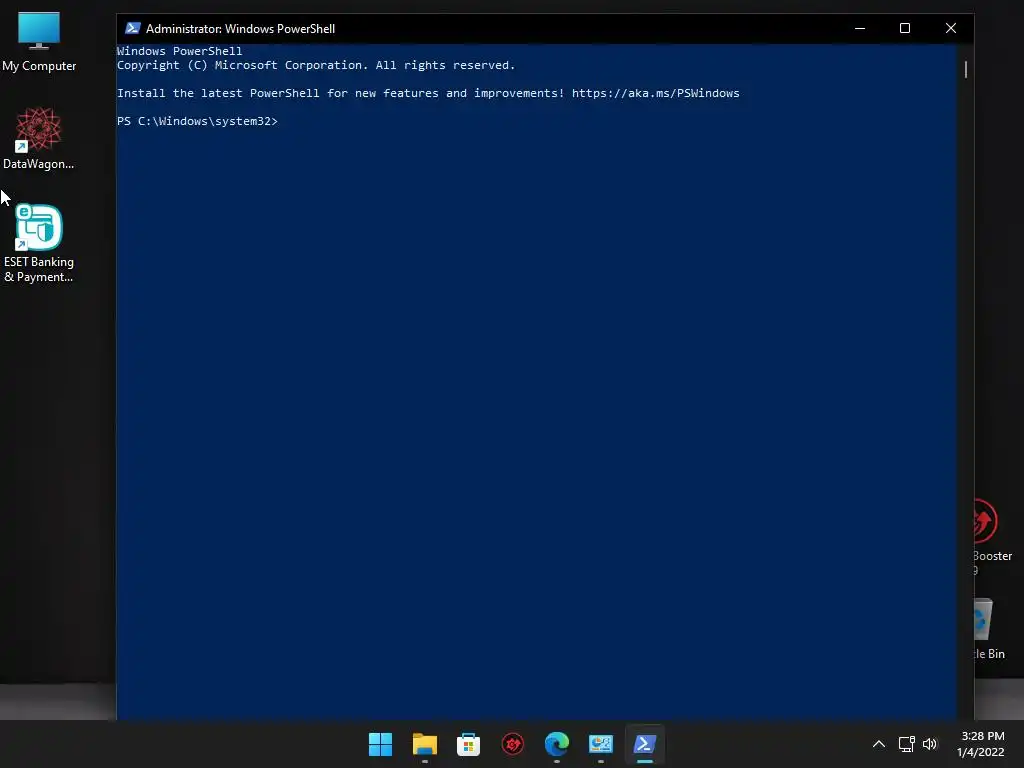The width and height of the screenshot is (1024, 768).
Task: Open the Windows Start menu
Action: point(380,744)
